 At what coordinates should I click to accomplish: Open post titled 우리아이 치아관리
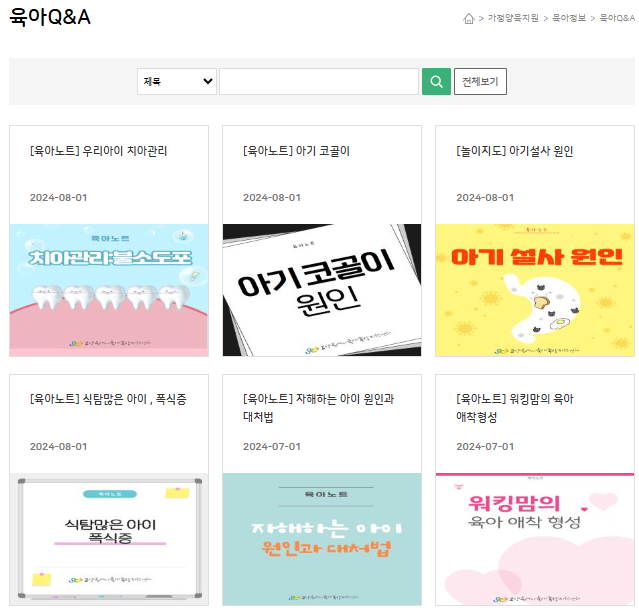click(x=99, y=151)
